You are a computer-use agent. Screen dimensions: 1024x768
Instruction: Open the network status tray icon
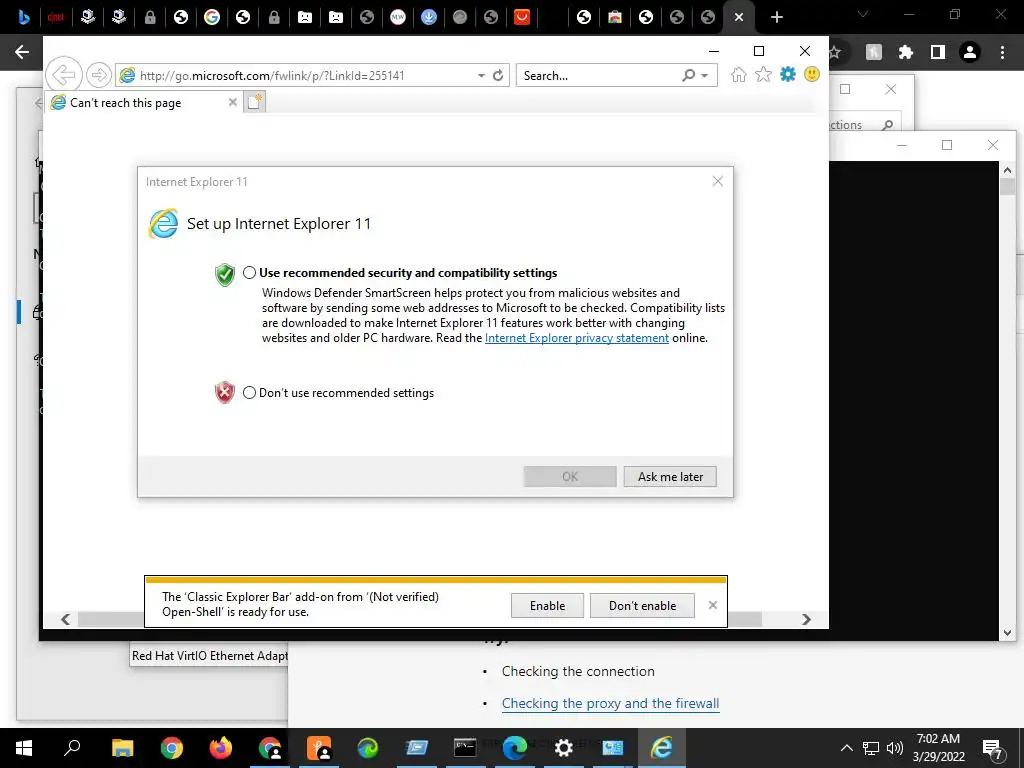[871, 748]
